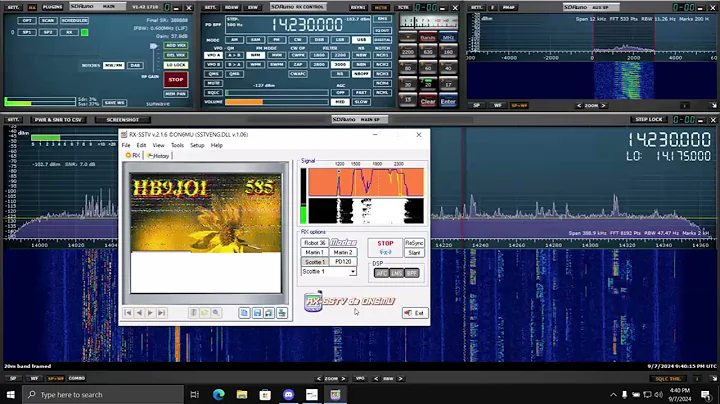Show hidden tray icons chevron
Image resolution: width=720 pixels, height=404 pixels.
tap(613, 394)
